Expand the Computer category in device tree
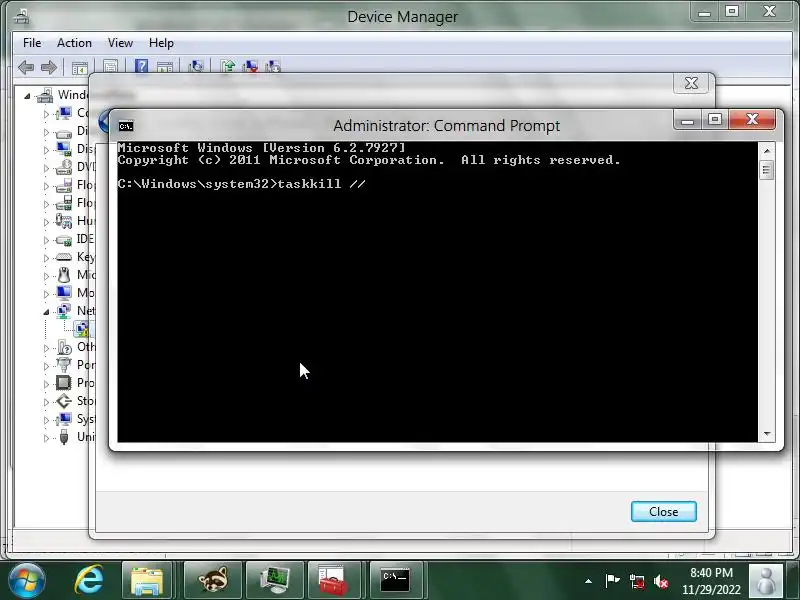The height and width of the screenshot is (600, 800). tap(46, 114)
